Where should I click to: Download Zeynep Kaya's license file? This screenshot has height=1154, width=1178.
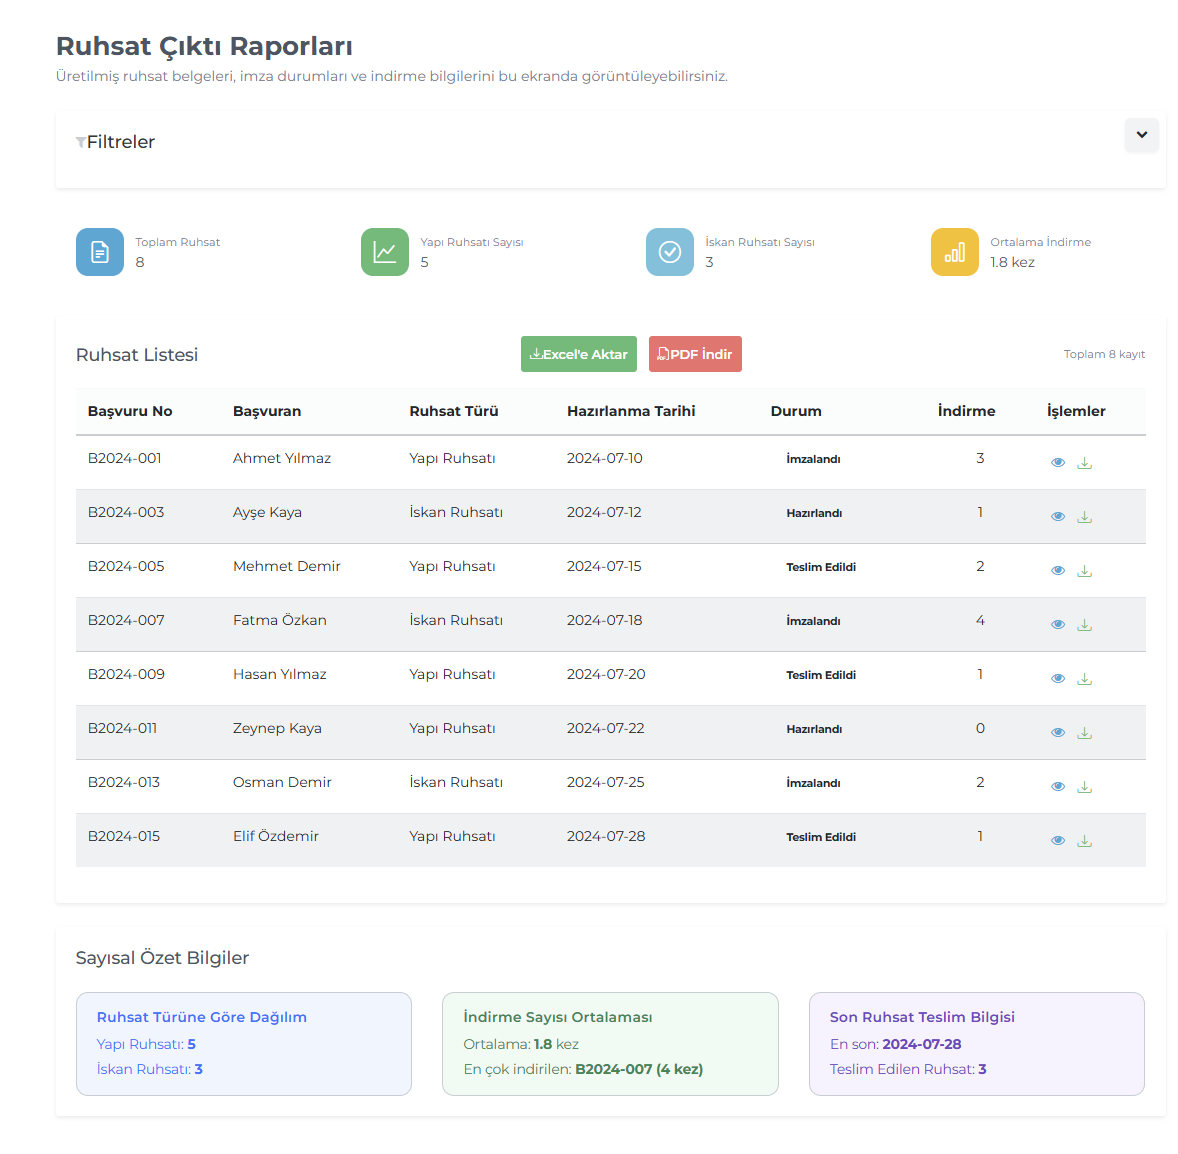point(1084,733)
